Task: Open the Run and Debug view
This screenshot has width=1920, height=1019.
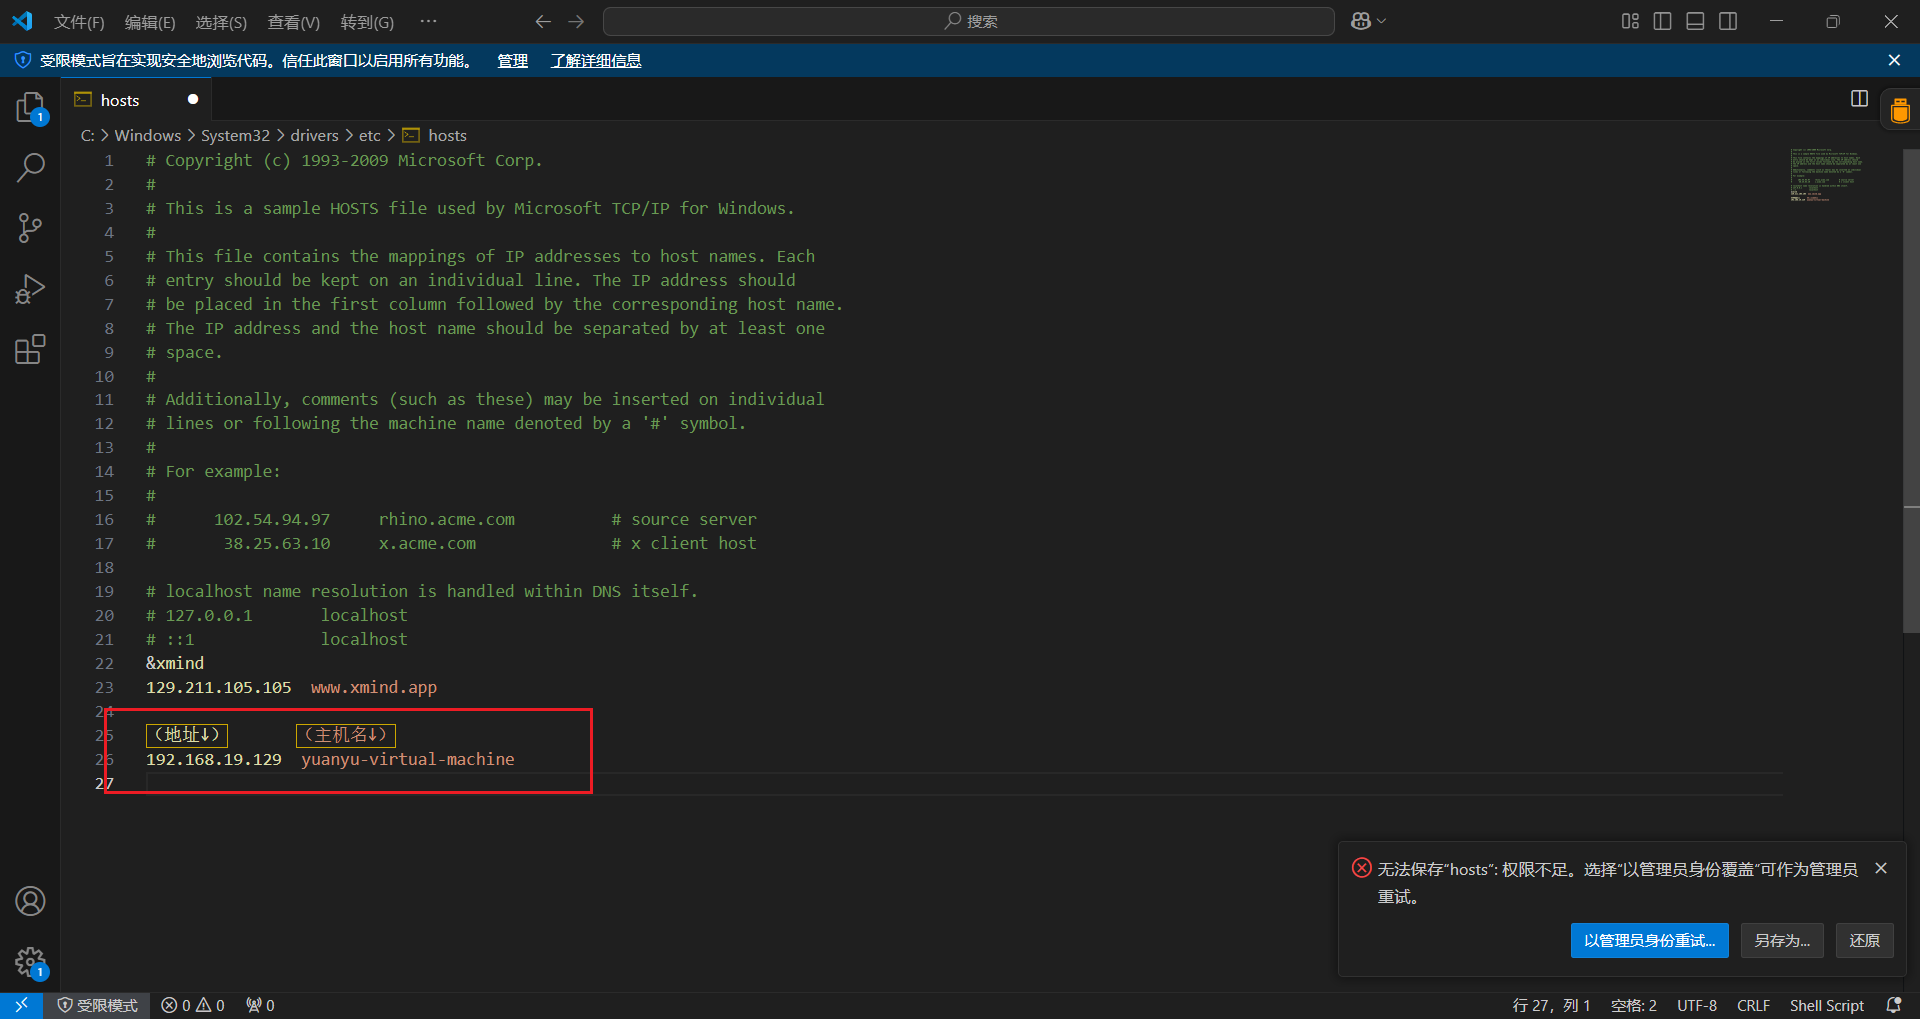Action: [30, 289]
